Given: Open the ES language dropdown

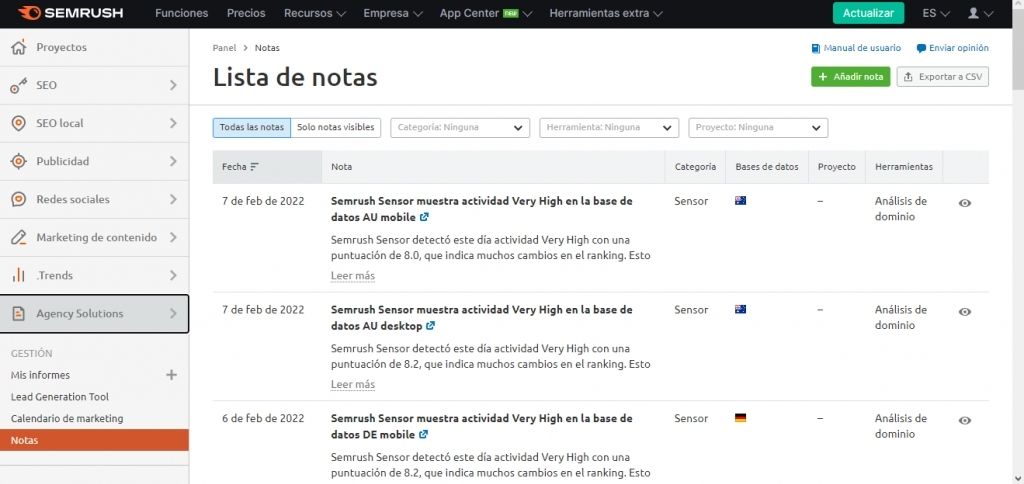Looking at the screenshot, I should [x=936, y=13].
